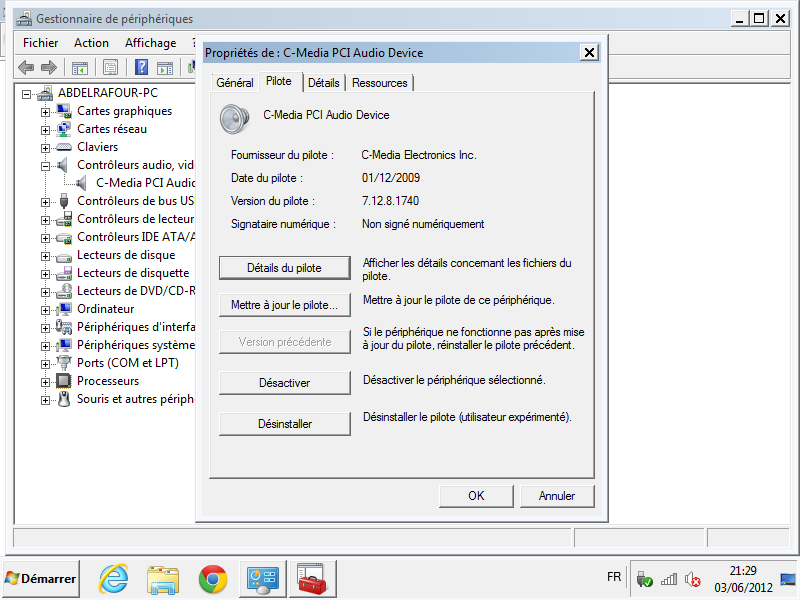Screen dimensions: 800x600
Task: Expand the Contrôleurs de bus USB node
Action: tap(45, 203)
